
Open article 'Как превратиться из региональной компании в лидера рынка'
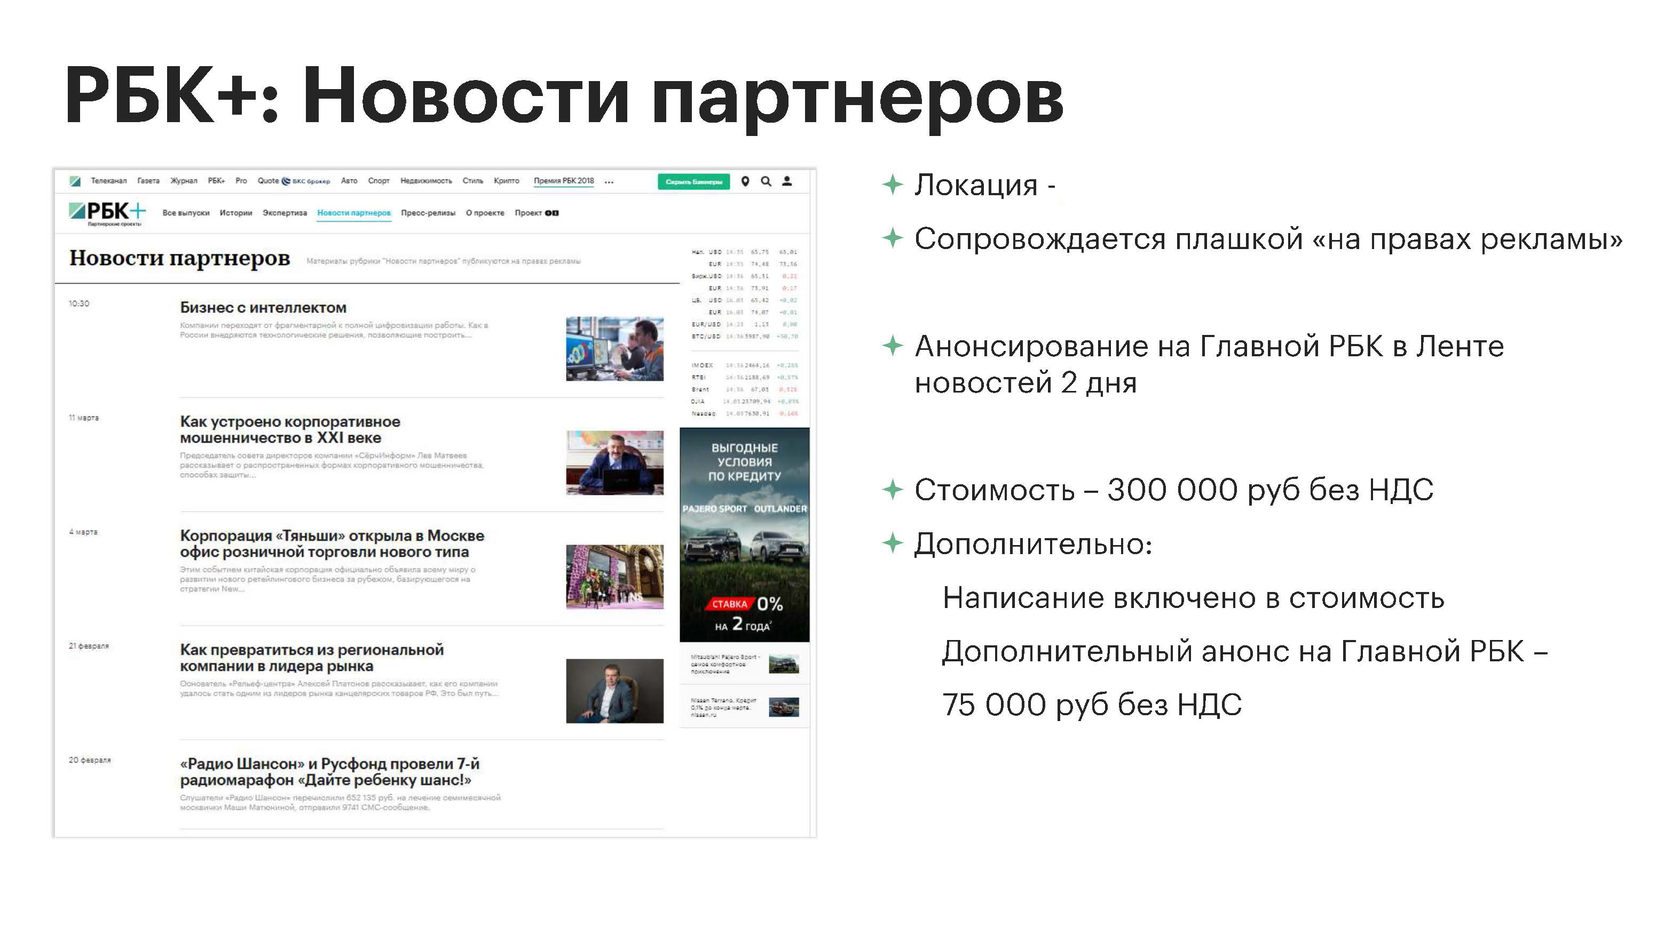312,658
